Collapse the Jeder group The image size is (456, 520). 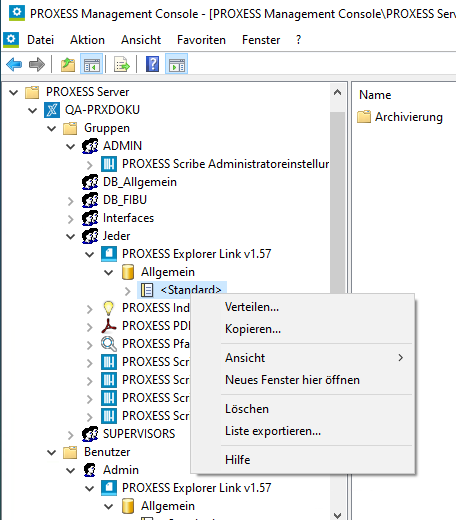[x=71, y=236]
